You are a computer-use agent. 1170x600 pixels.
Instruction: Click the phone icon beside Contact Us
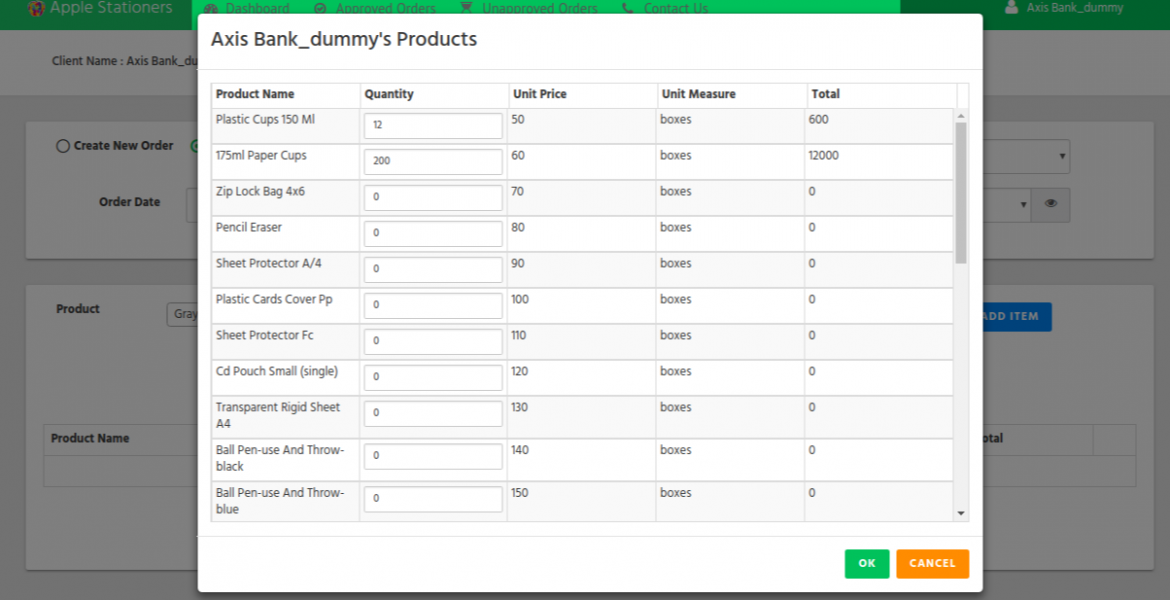[628, 8]
